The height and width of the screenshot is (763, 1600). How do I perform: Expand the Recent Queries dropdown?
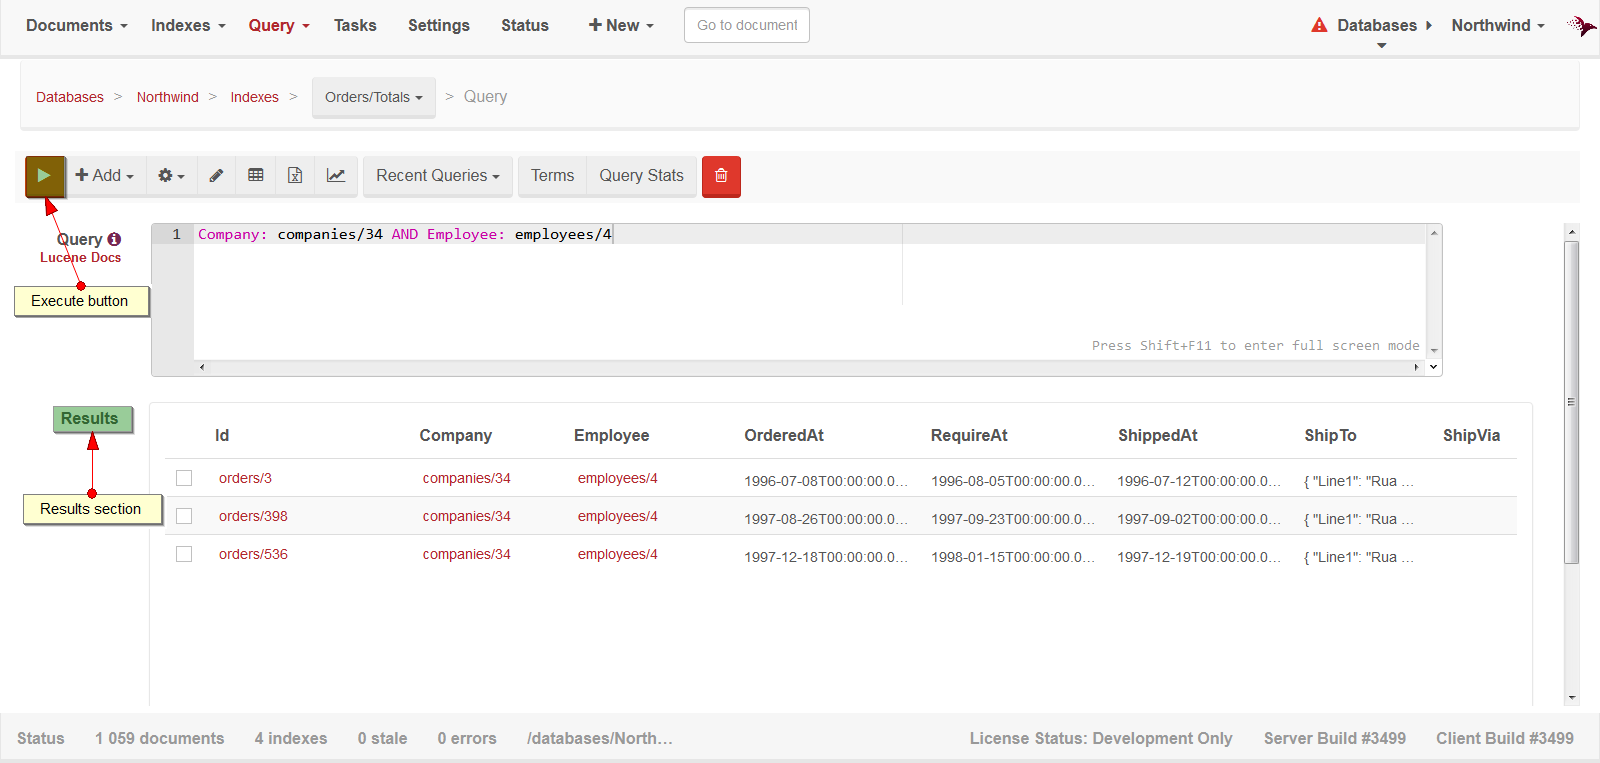pyautogui.click(x=438, y=176)
